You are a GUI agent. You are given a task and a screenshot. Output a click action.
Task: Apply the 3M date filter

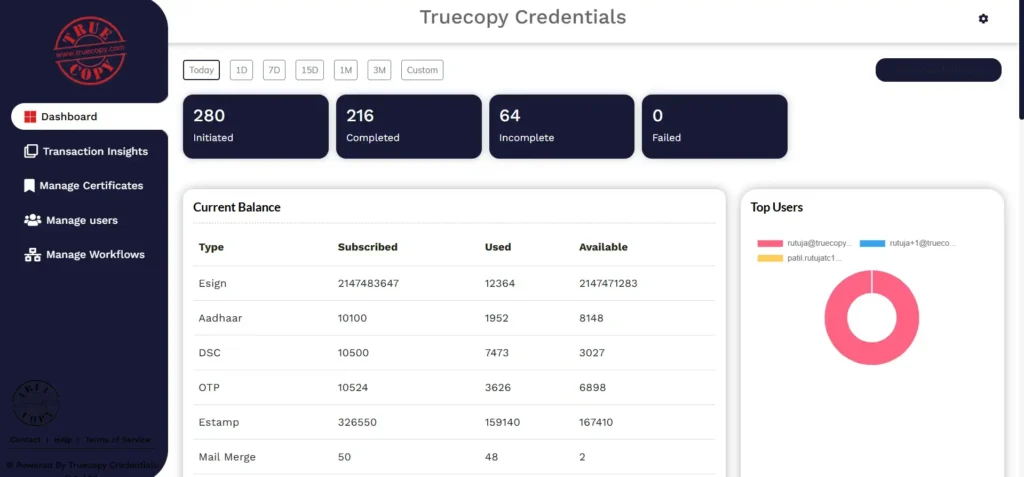click(x=379, y=70)
